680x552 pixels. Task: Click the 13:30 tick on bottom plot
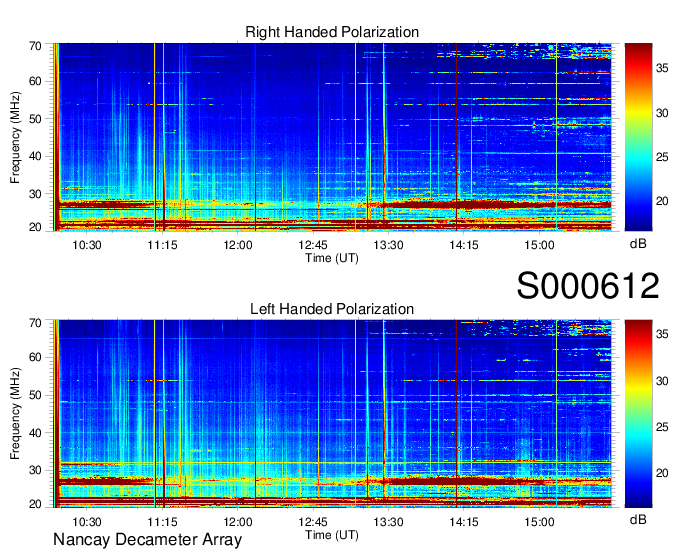(x=388, y=522)
